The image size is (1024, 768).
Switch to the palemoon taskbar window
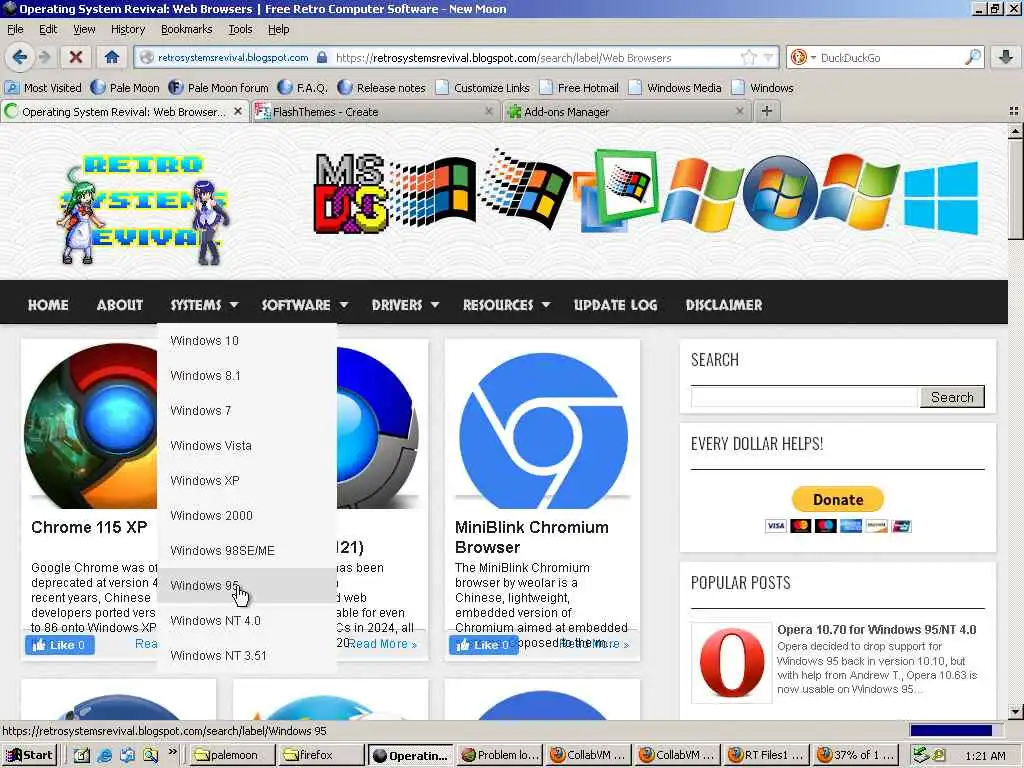click(x=232, y=755)
